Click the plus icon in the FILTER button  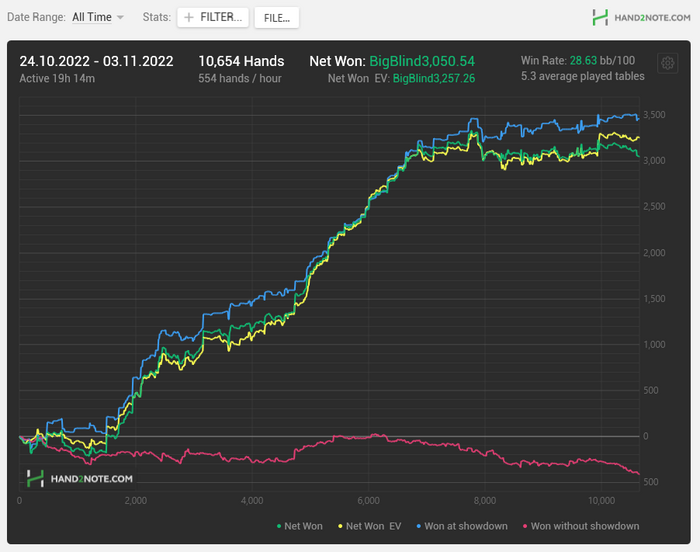pos(189,17)
